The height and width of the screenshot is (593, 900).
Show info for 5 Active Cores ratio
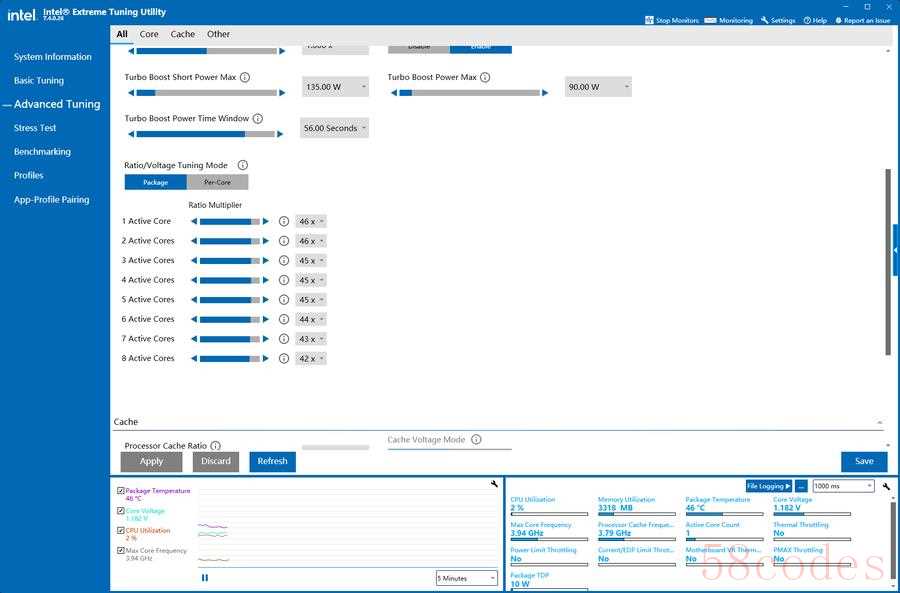[284, 300]
